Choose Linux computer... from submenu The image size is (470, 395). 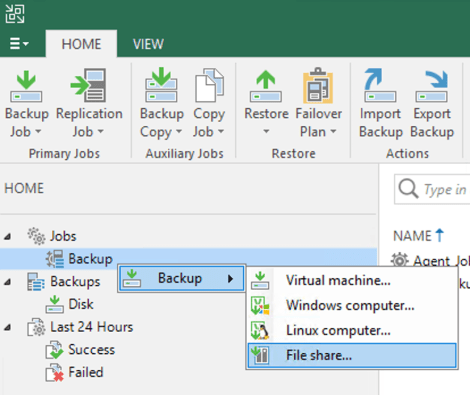(352, 330)
